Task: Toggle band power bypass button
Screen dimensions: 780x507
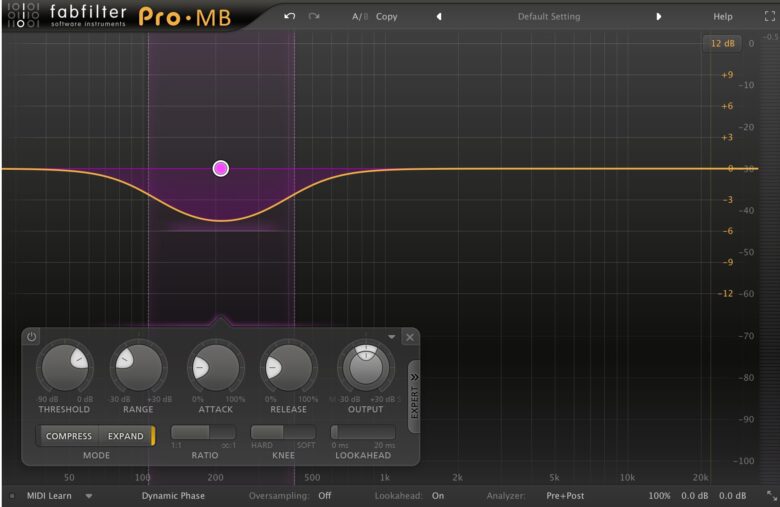Action: pos(31,337)
